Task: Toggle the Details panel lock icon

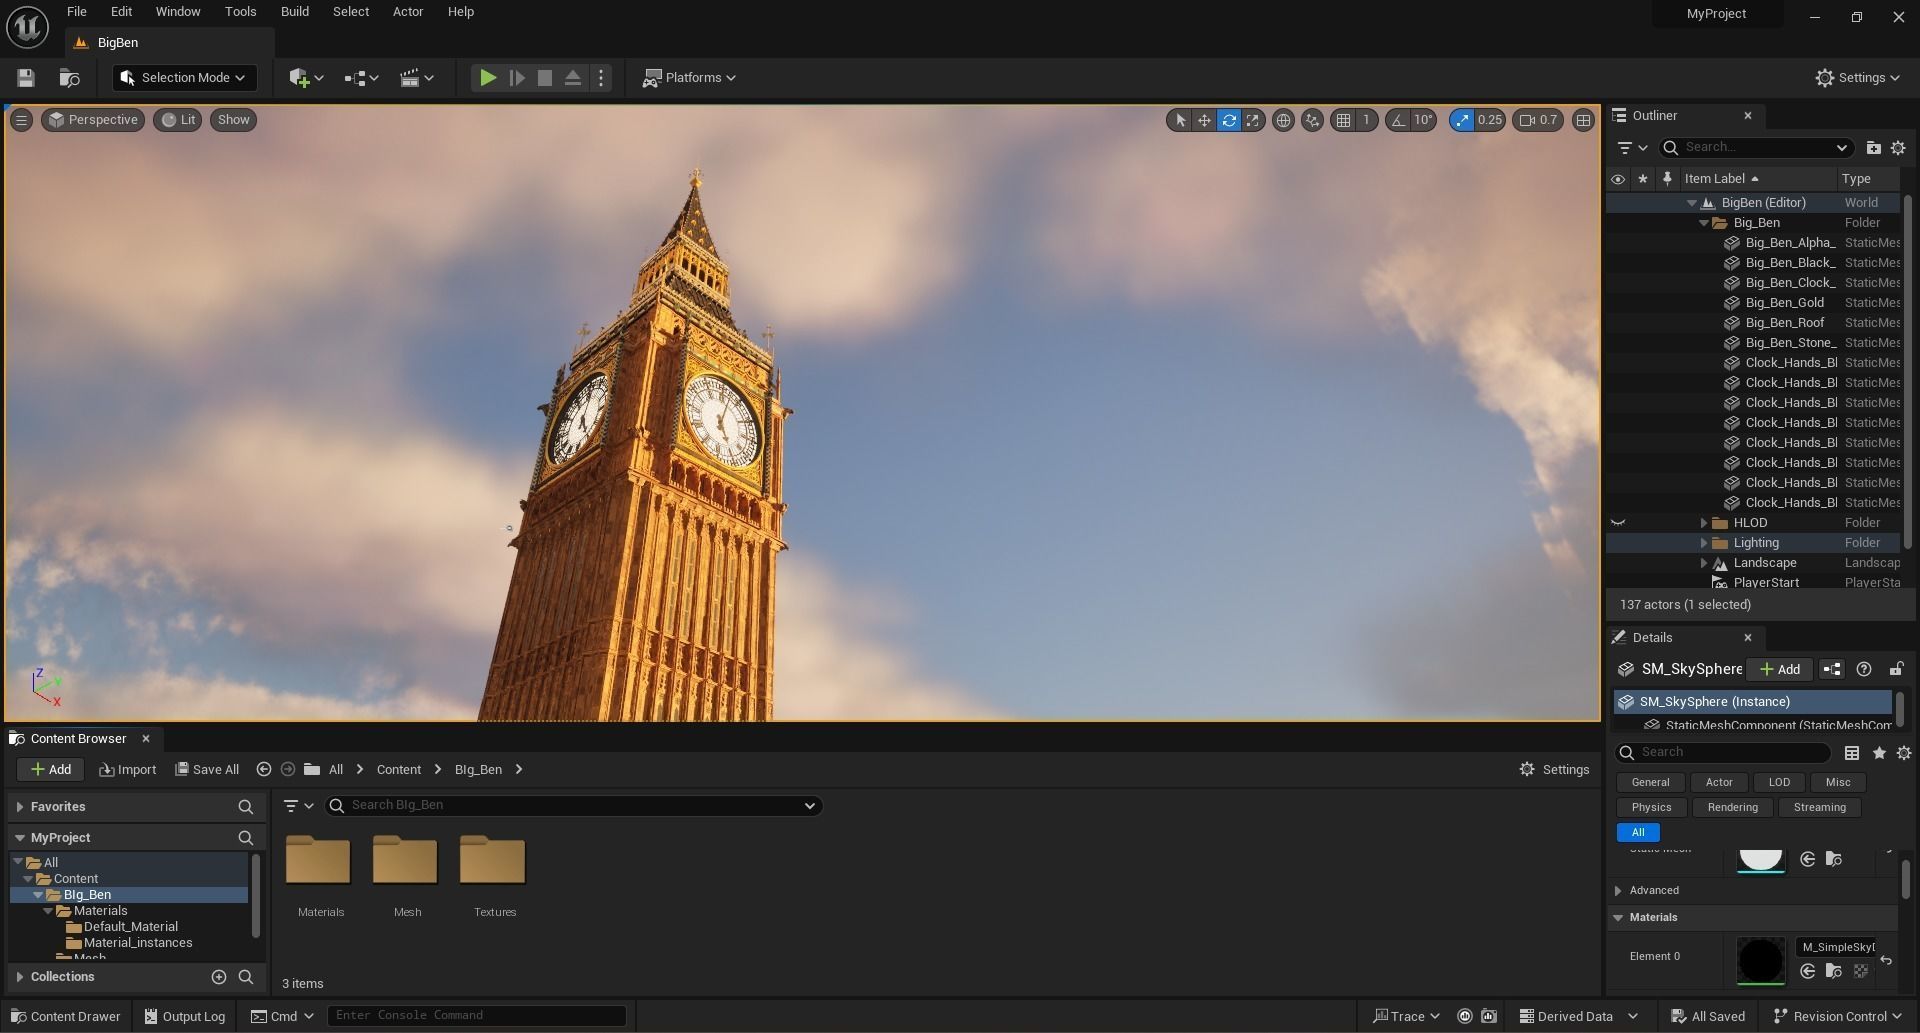Action: click(x=1896, y=670)
